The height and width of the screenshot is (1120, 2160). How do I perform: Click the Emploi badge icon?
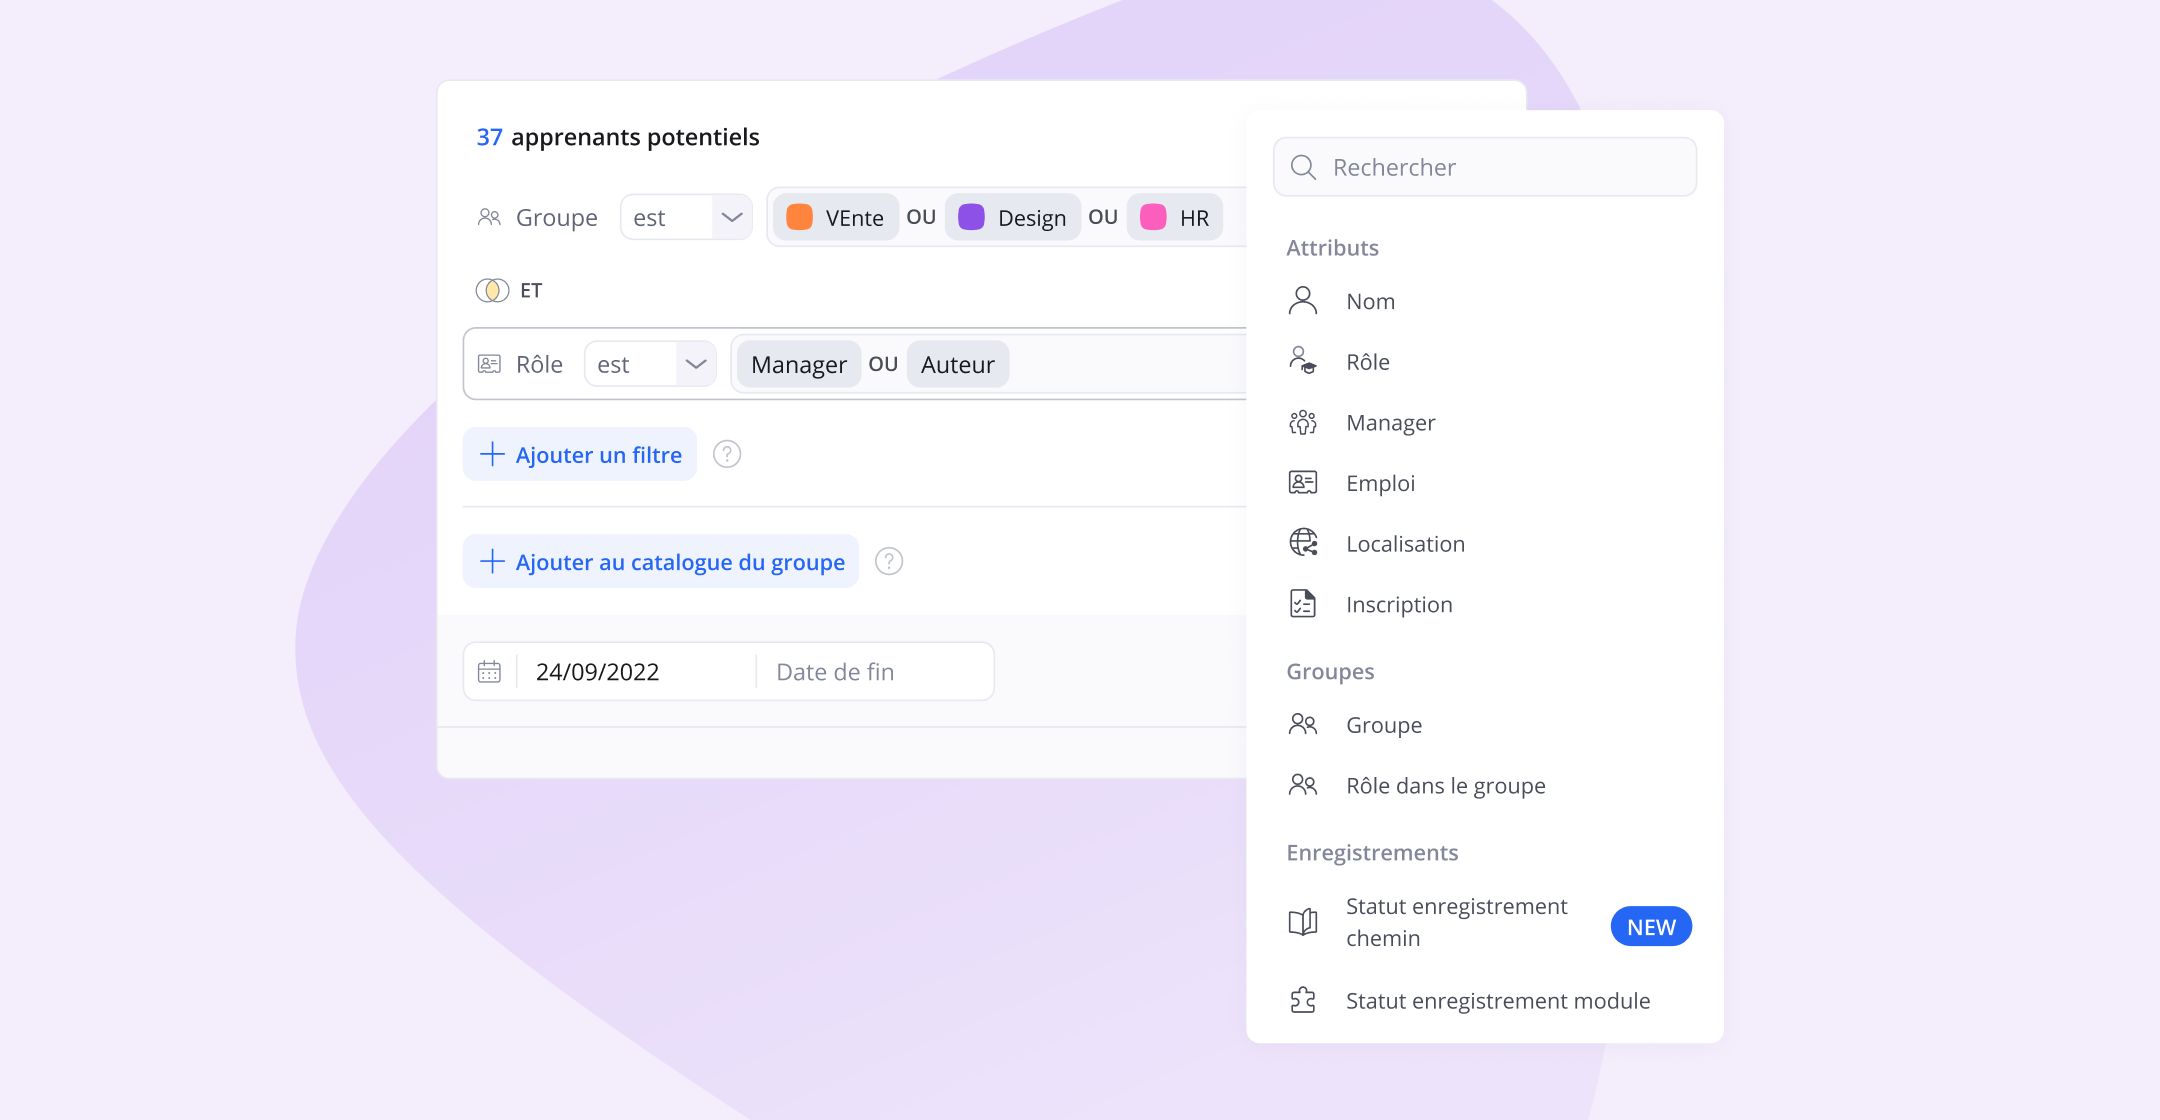coord(1302,482)
